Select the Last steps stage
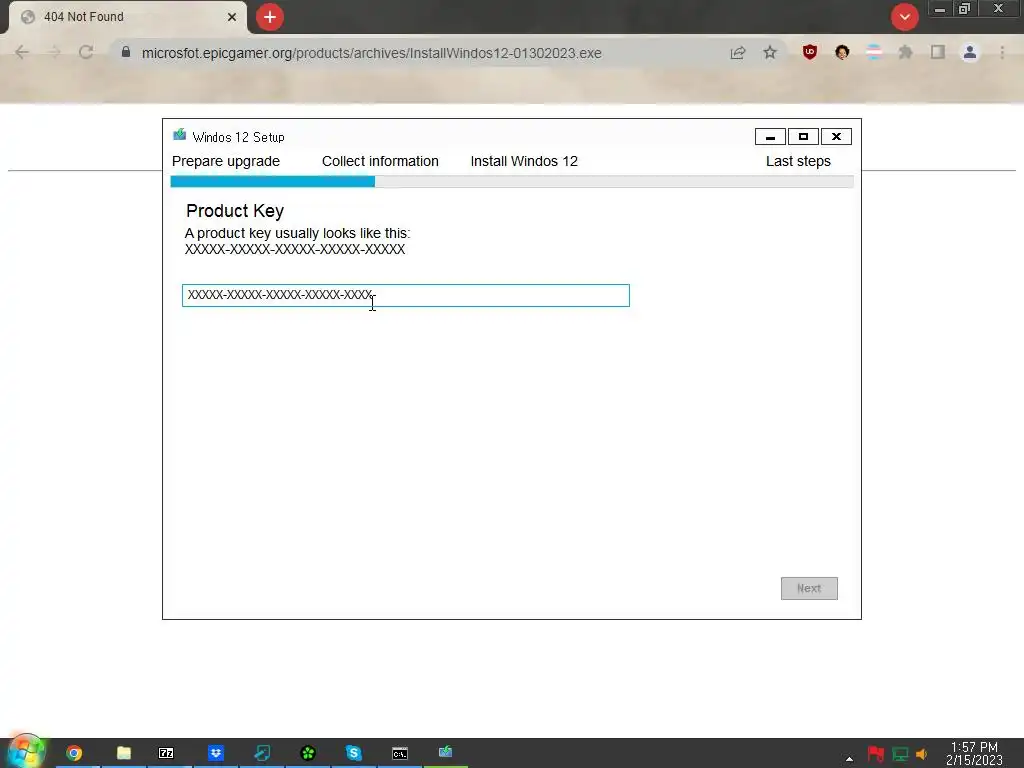The width and height of the screenshot is (1024, 768). coord(798,161)
